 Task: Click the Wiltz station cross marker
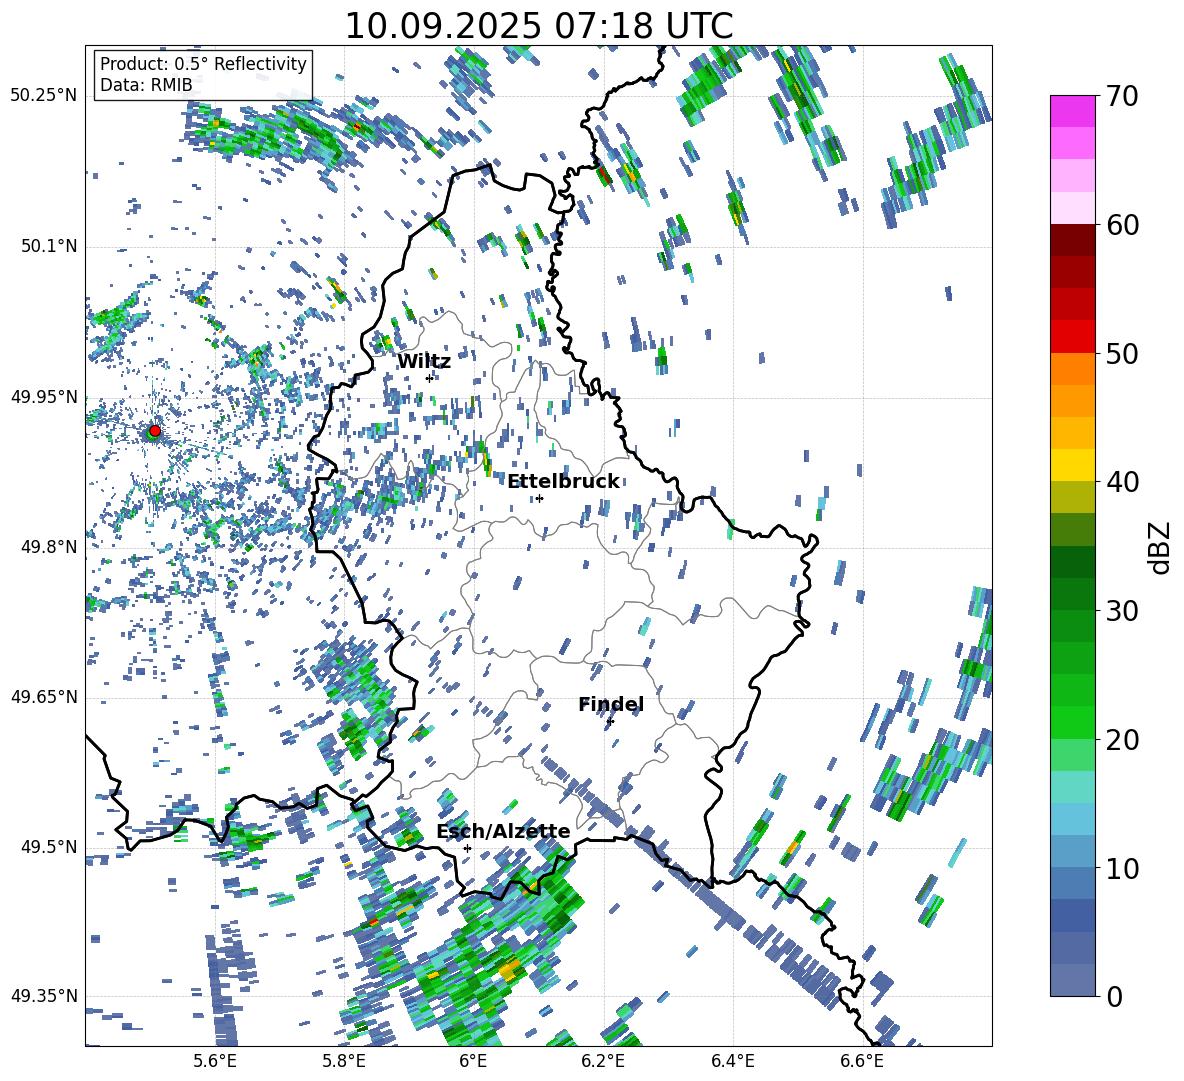pyautogui.click(x=430, y=377)
